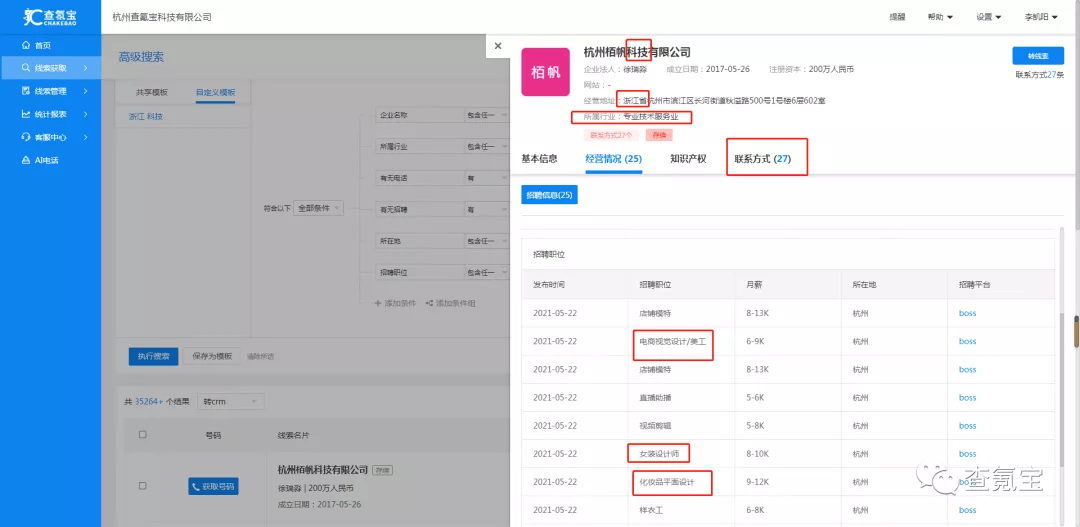This screenshot has height=527, width=1080.
Task: Click the 女装设计师 position cell
Action: point(659,454)
